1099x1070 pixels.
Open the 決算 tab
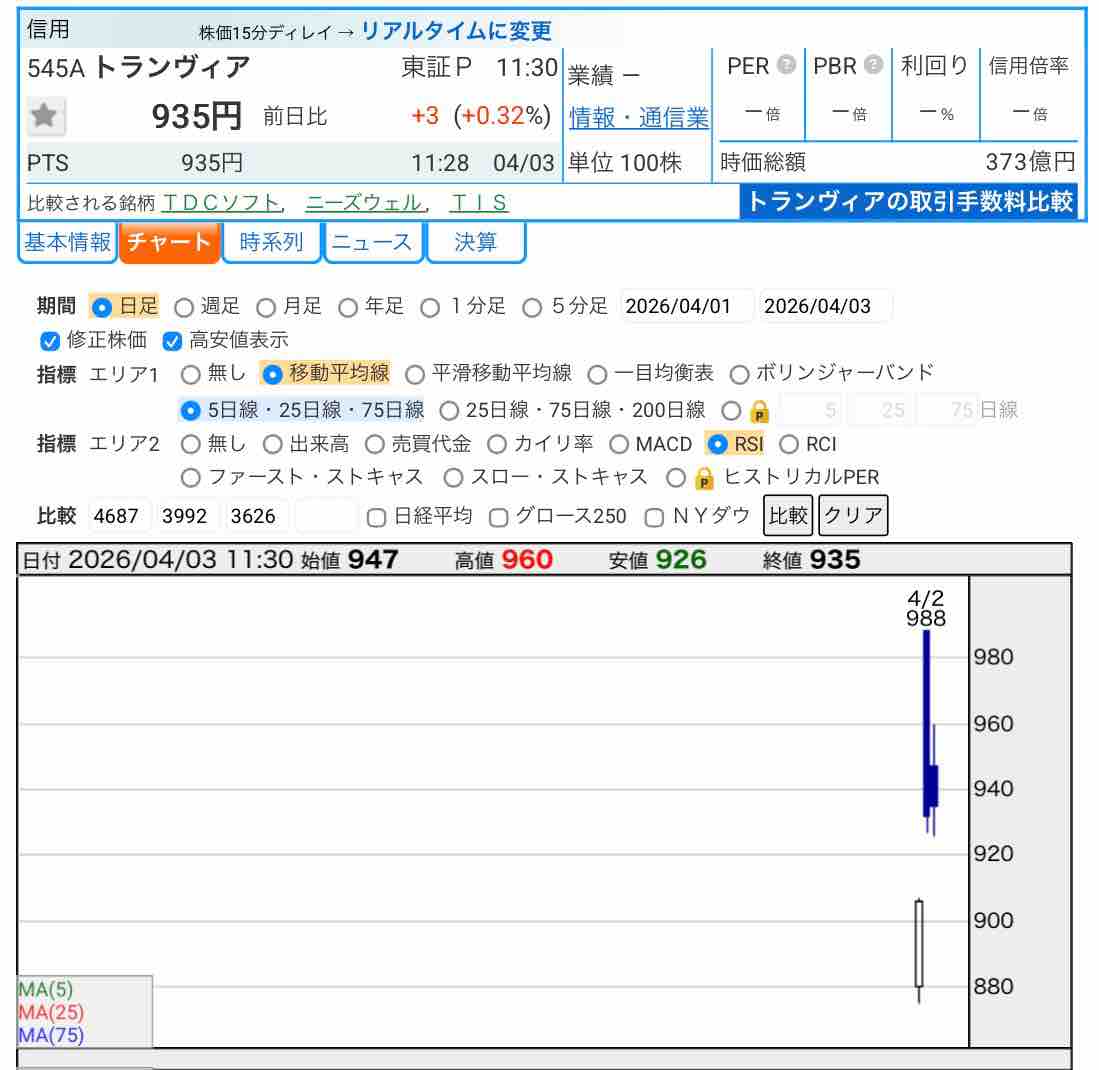coord(475,242)
